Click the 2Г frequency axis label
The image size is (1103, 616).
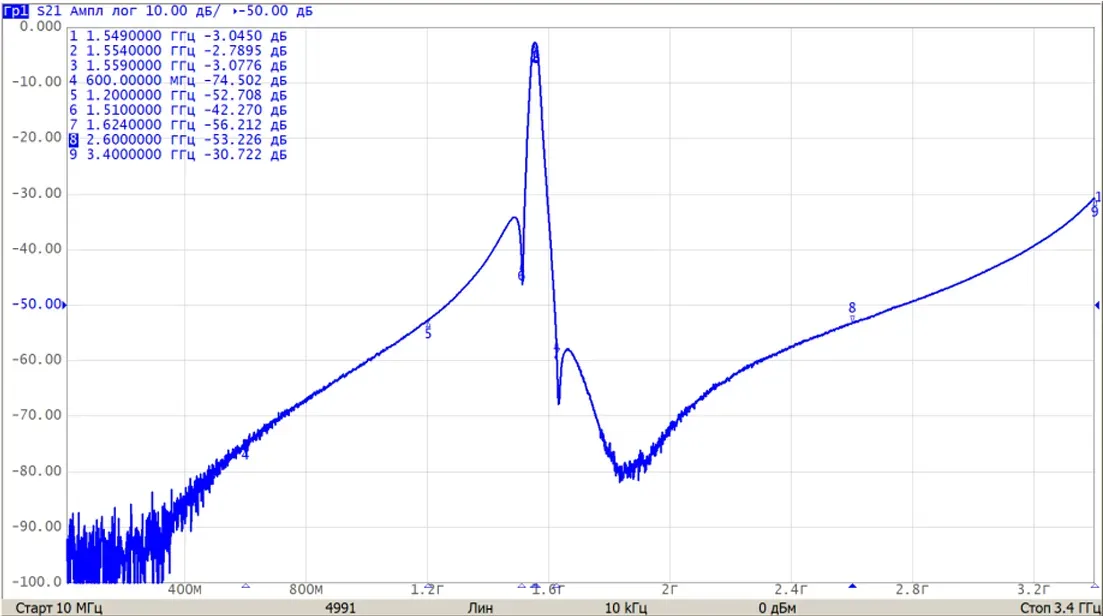[x=669, y=589]
